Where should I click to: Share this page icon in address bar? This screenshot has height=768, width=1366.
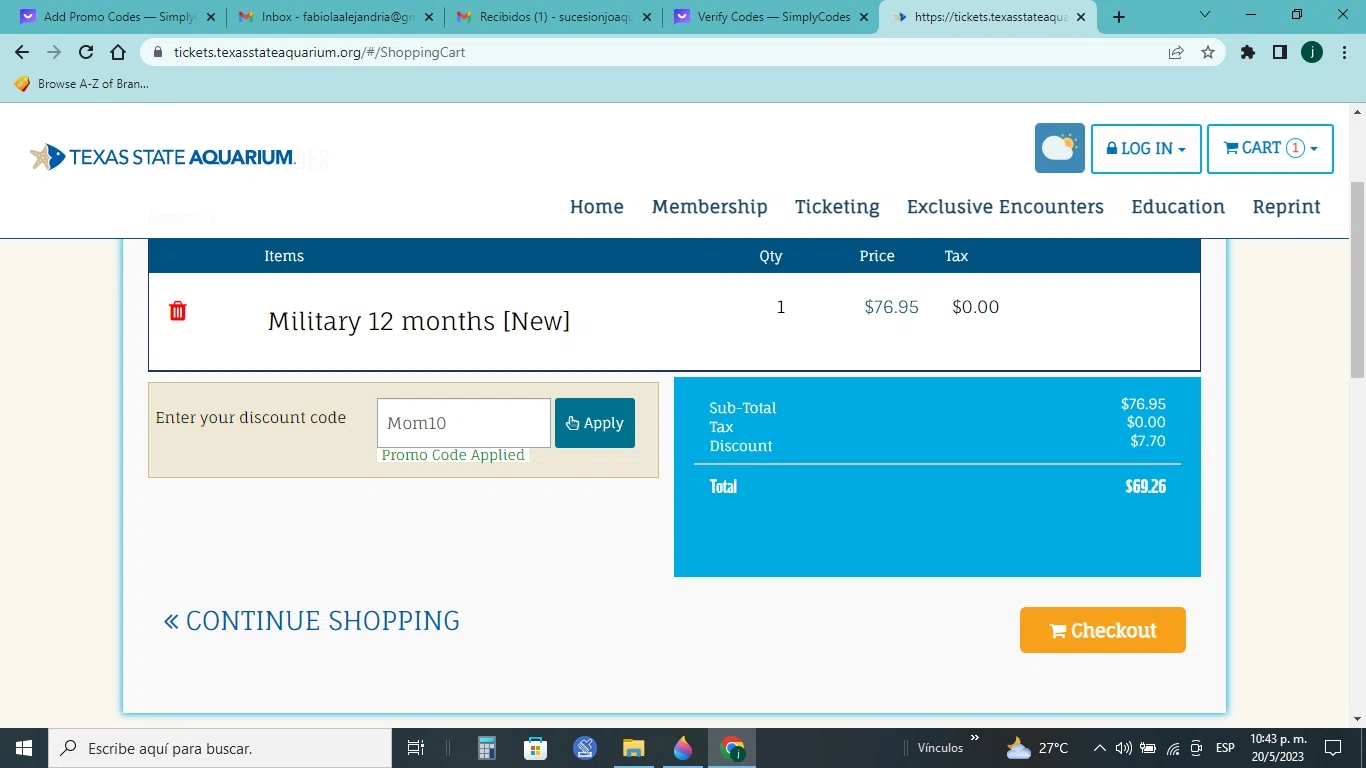[1176, 52]
